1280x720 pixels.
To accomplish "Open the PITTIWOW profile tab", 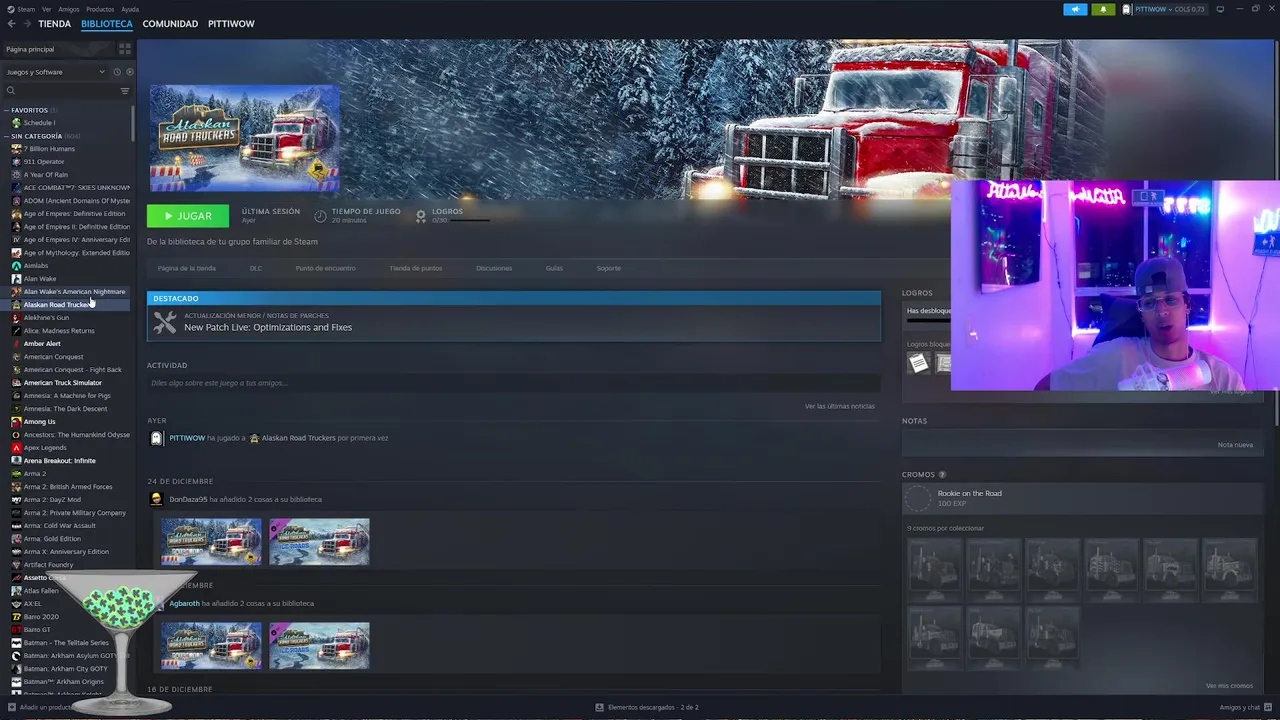I will (231, 23).
